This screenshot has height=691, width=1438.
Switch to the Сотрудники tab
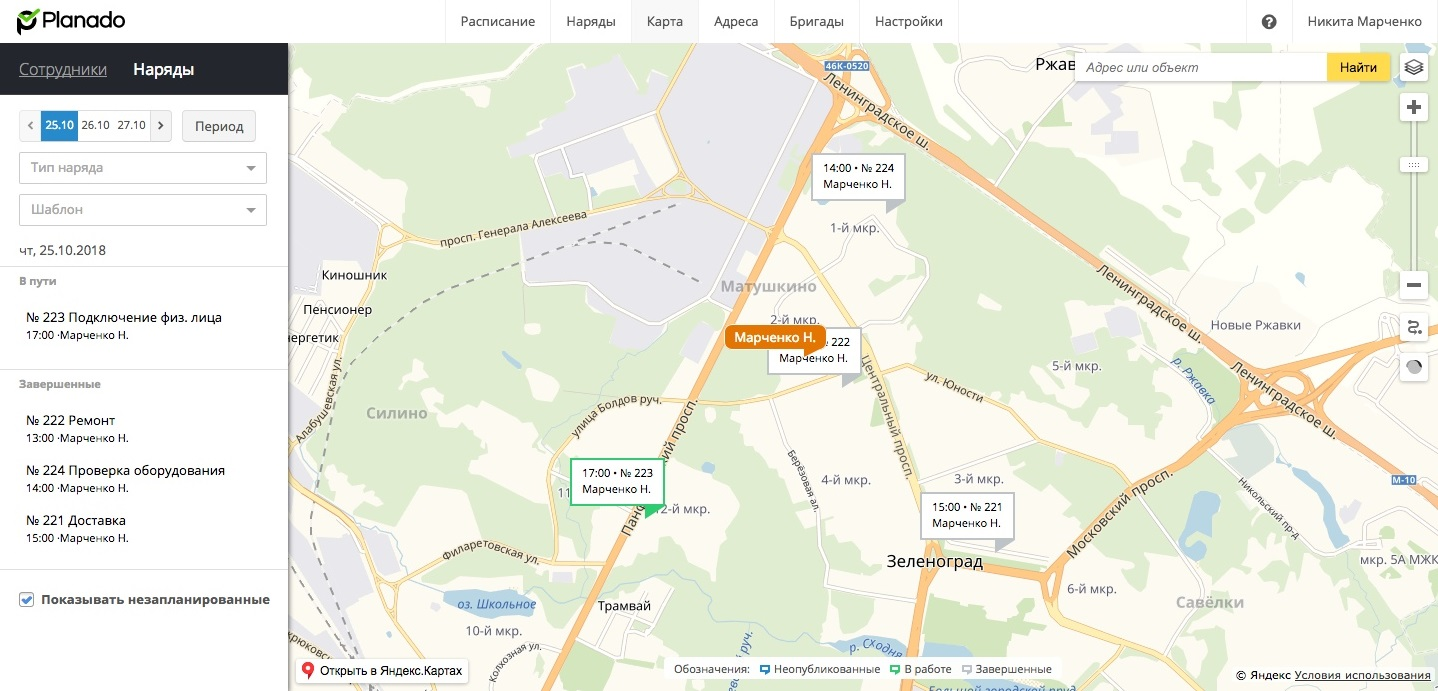(x=63, y=70)
